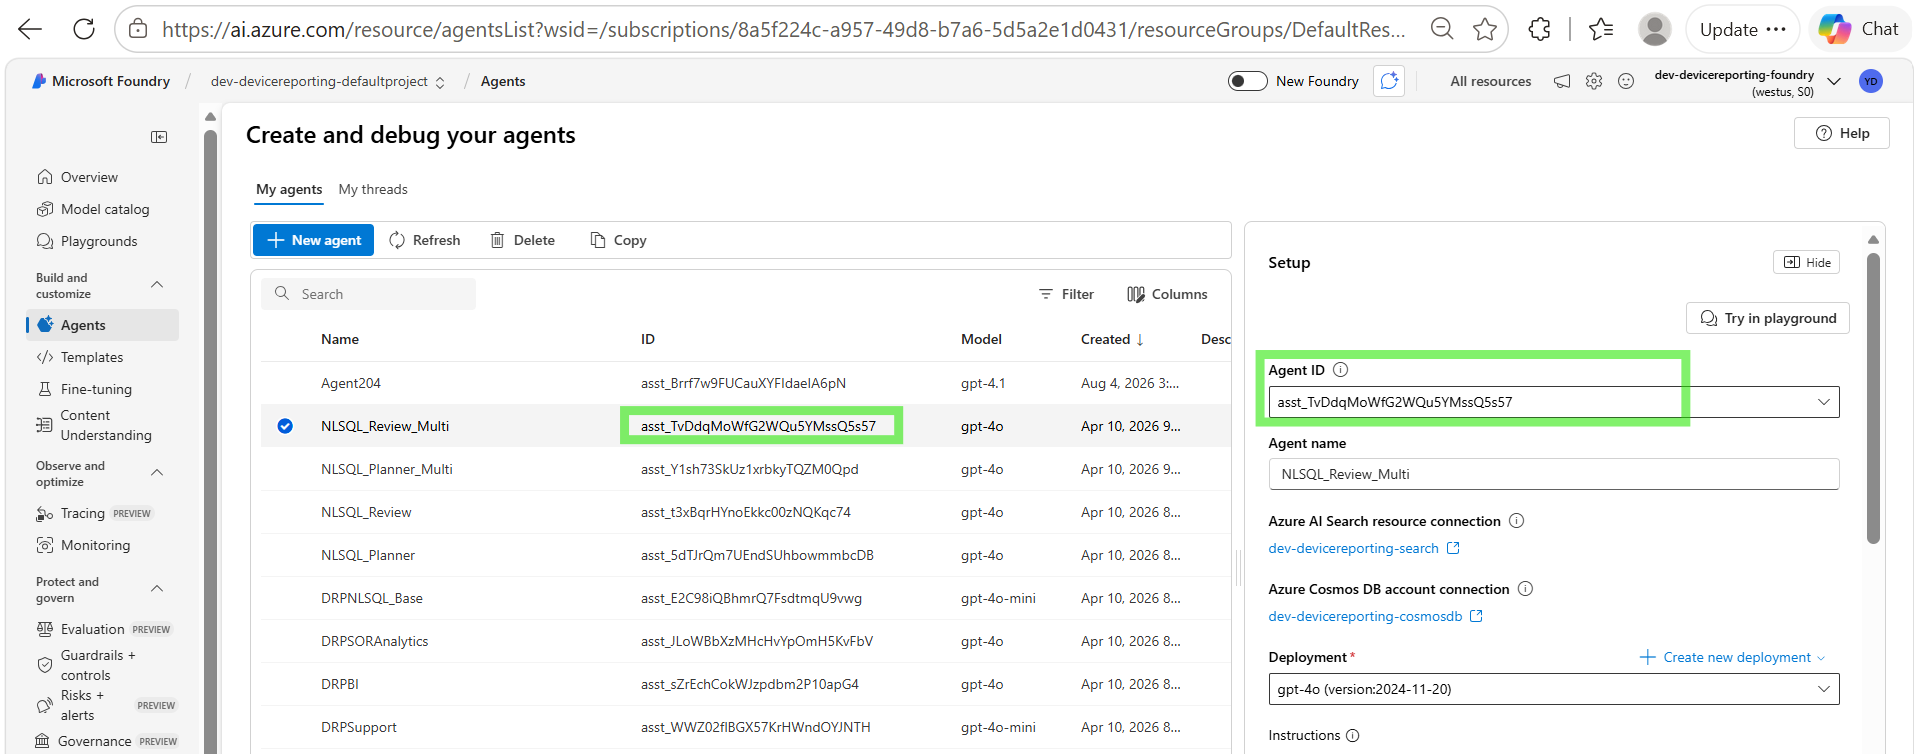
Task: Open the project switcher dev-devicereporting-defaultproject
Action: (328, 81)
